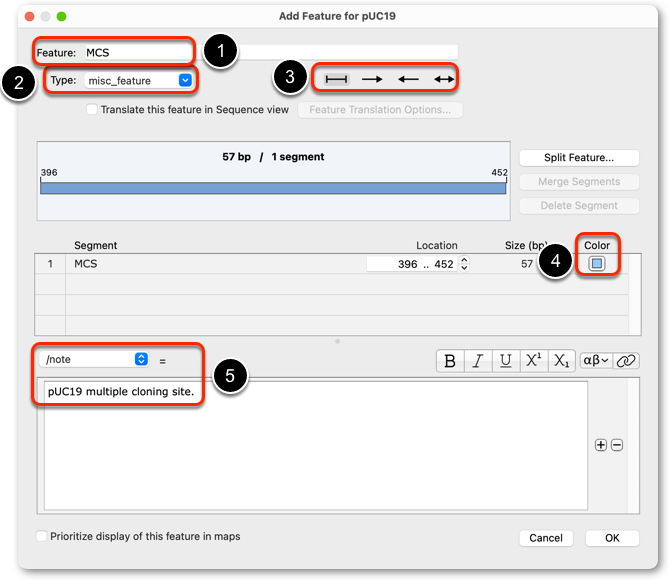Choose the reverse arrow directionality
The width and height of the screenshot is (669, 580).
tap(408, 79)
